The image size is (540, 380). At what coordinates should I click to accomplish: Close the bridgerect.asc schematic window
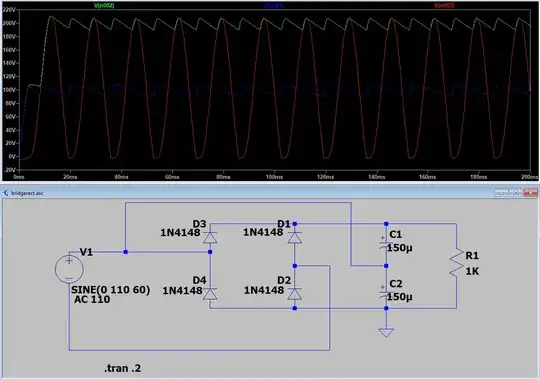pyautogui.click(x=530, y=193)
